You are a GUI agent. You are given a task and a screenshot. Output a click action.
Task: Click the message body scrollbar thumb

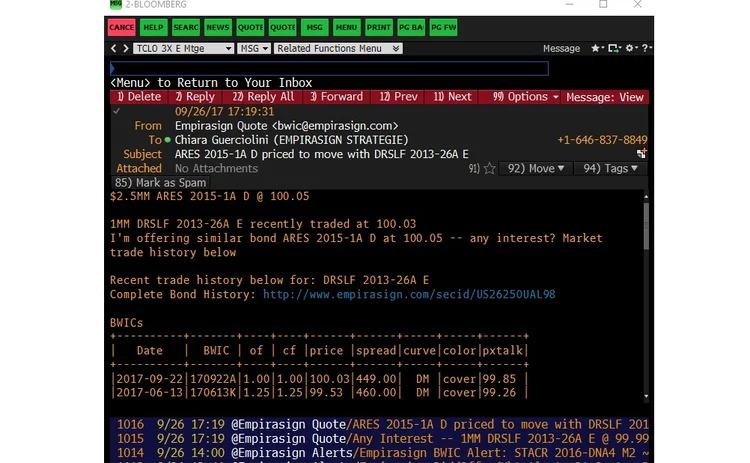point(646,226)
